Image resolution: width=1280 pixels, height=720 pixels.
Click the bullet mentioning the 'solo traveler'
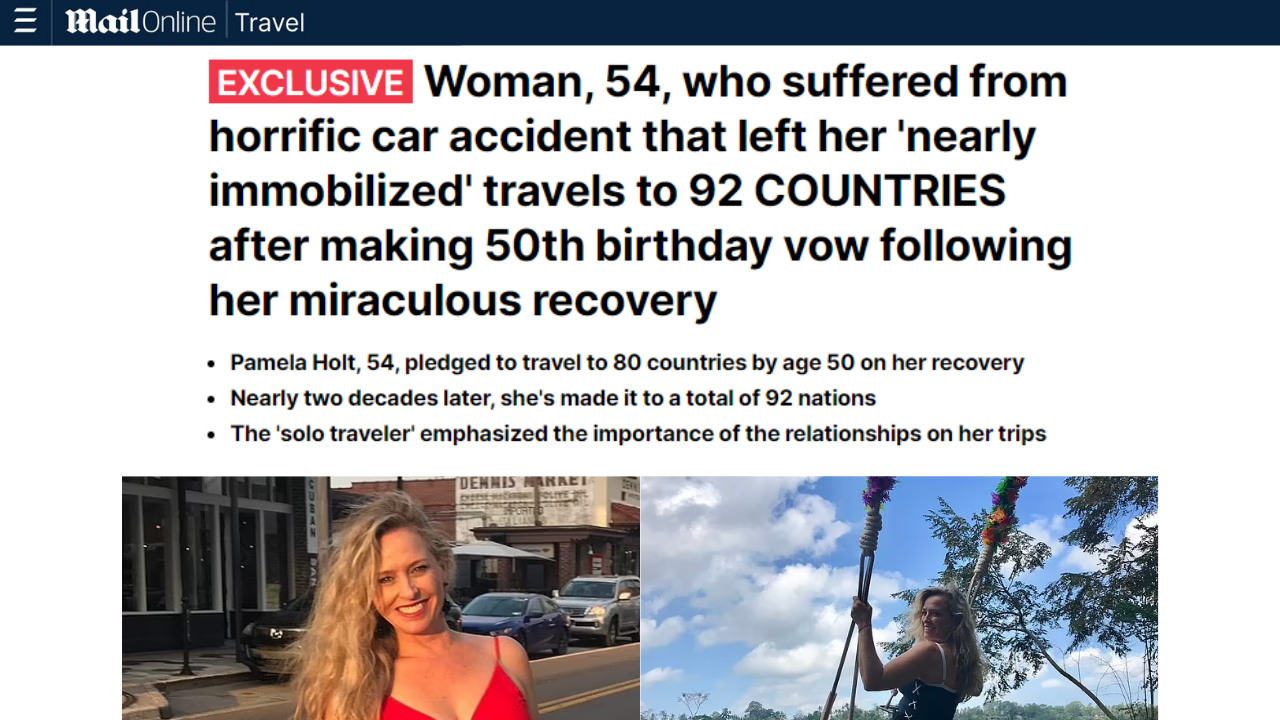638,434
